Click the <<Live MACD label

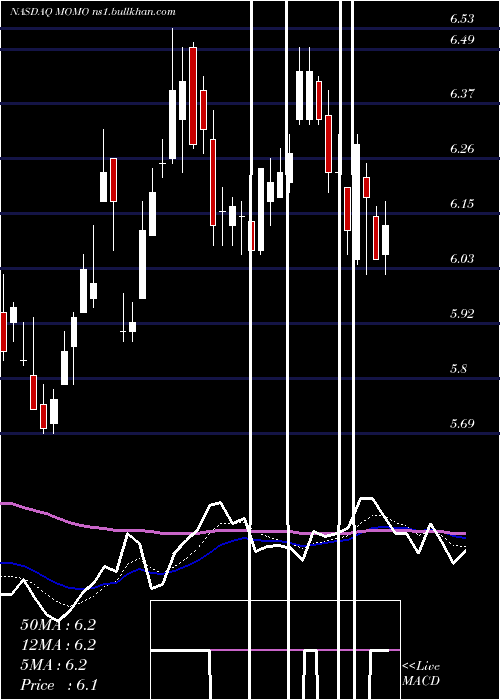pyautogui.click(x=421, y=674)
